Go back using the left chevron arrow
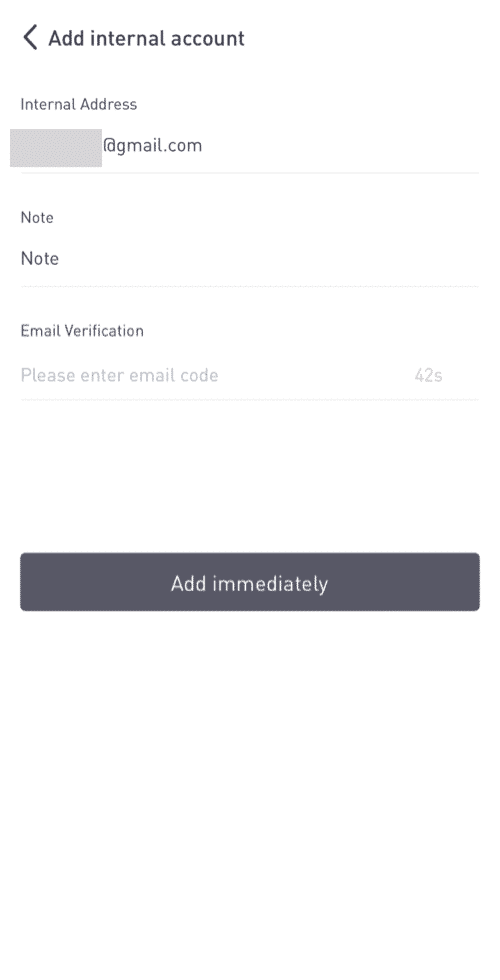500x980 pixels. [29, 38]
